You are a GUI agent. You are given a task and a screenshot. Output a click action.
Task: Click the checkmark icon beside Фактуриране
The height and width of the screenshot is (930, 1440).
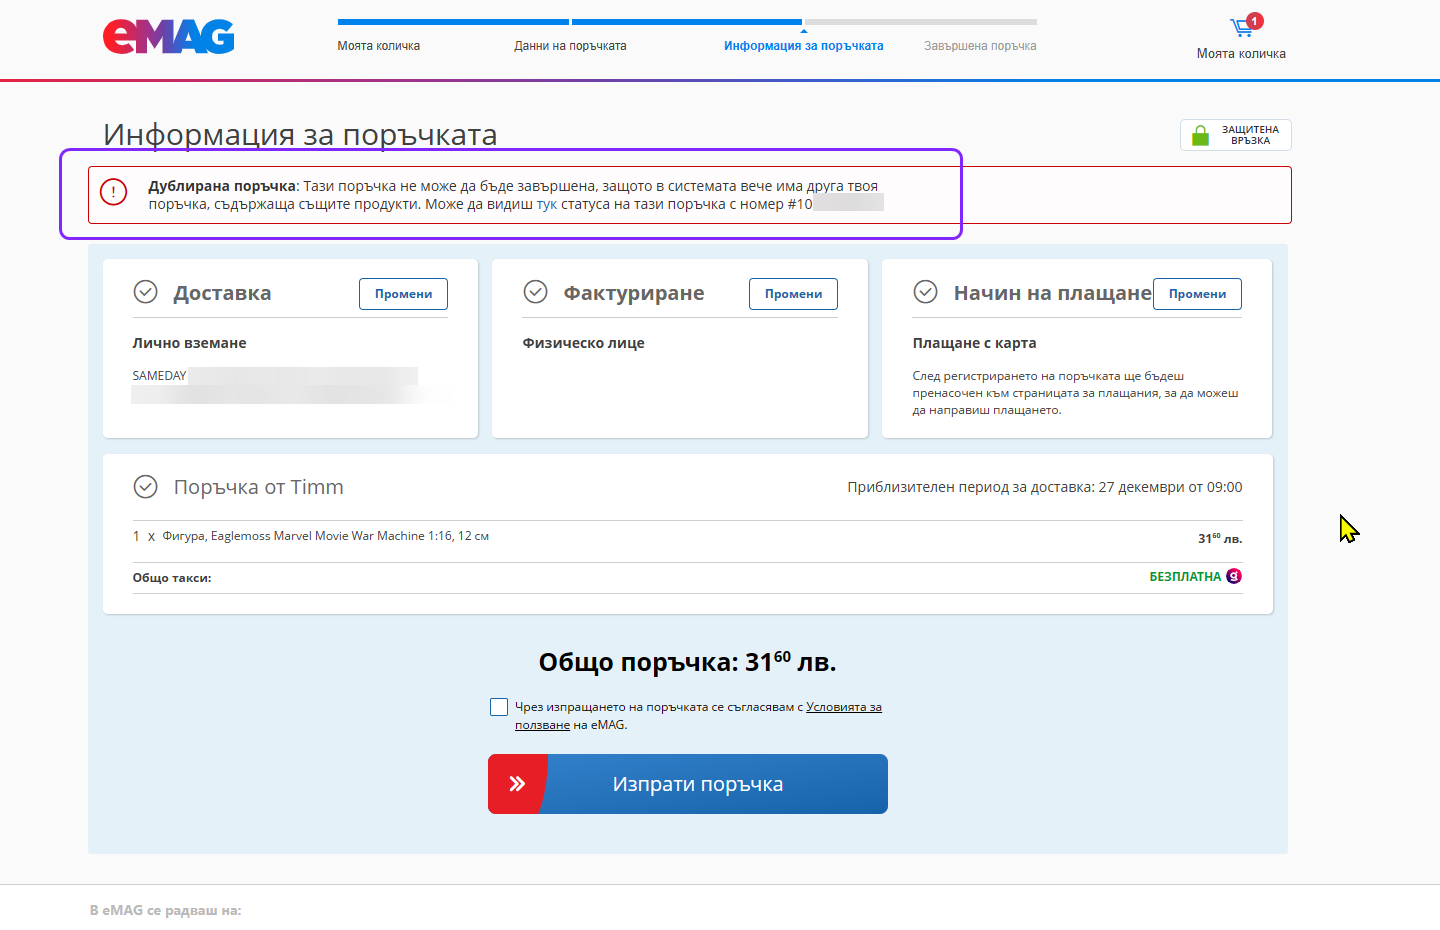(536, 292)
